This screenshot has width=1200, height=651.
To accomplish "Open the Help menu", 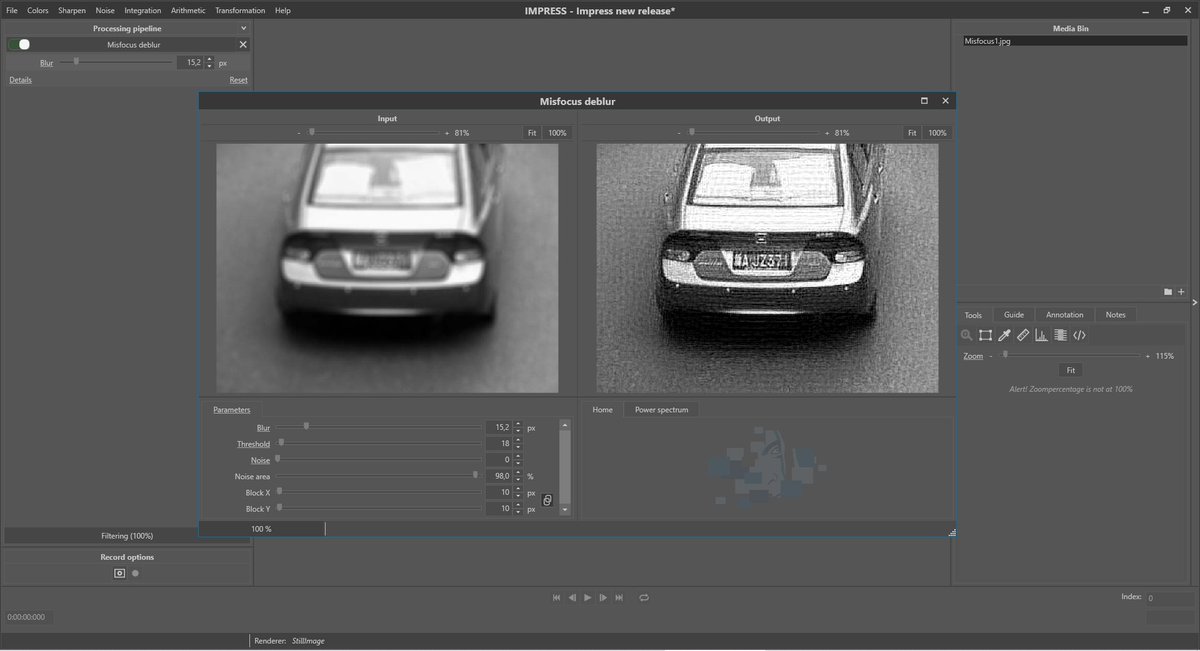I will click(x=283, y=10).
